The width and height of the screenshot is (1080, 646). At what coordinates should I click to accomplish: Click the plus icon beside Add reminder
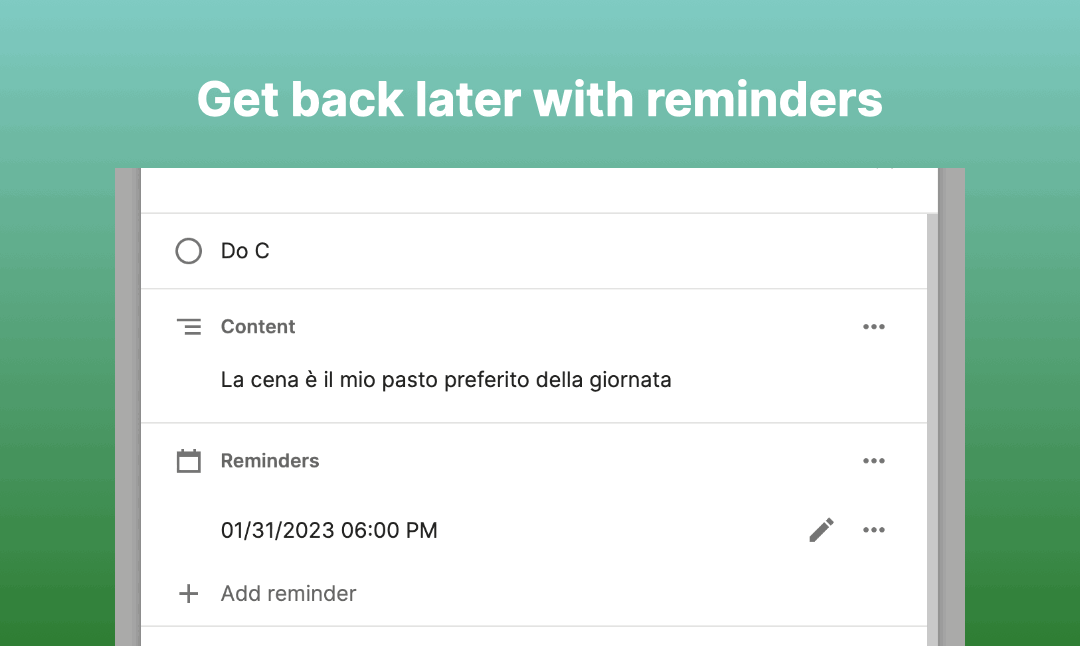(188, 594)
